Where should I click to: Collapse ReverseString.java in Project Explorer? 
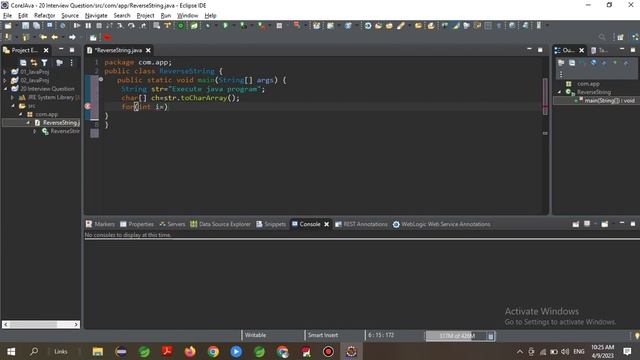(28, 122)
